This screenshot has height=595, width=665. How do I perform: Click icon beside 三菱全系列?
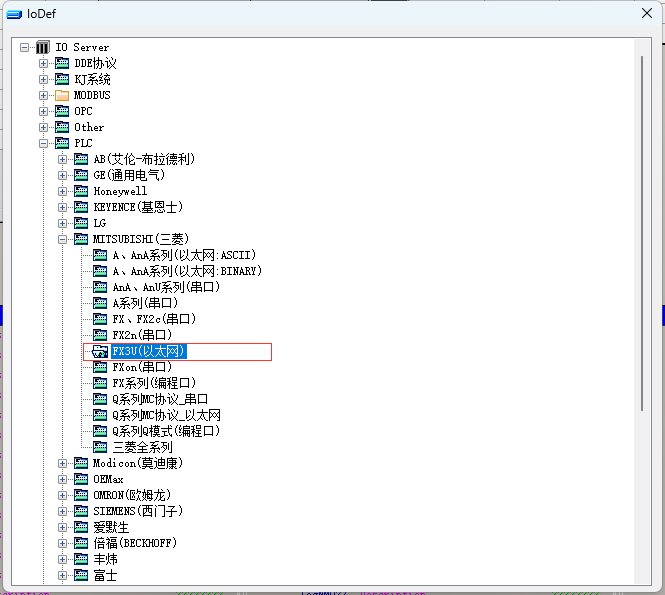pyautogui.click(x=100, y=447)
